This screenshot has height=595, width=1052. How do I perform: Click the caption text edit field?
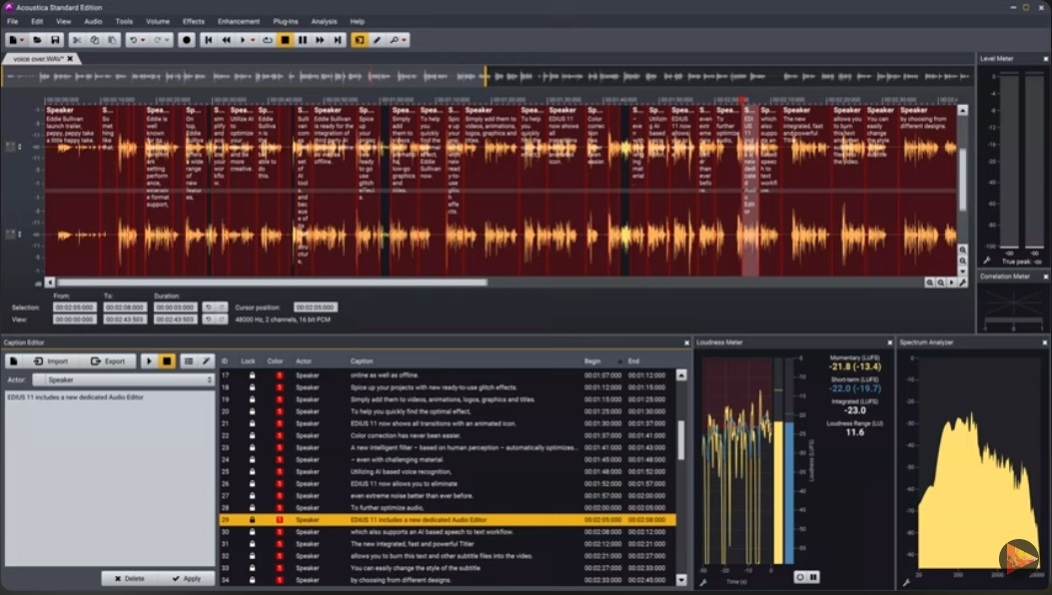tap(110, 478)
